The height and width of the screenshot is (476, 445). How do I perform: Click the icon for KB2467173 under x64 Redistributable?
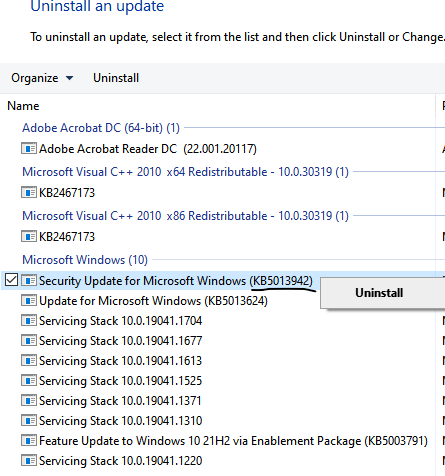tap(29, 192)
